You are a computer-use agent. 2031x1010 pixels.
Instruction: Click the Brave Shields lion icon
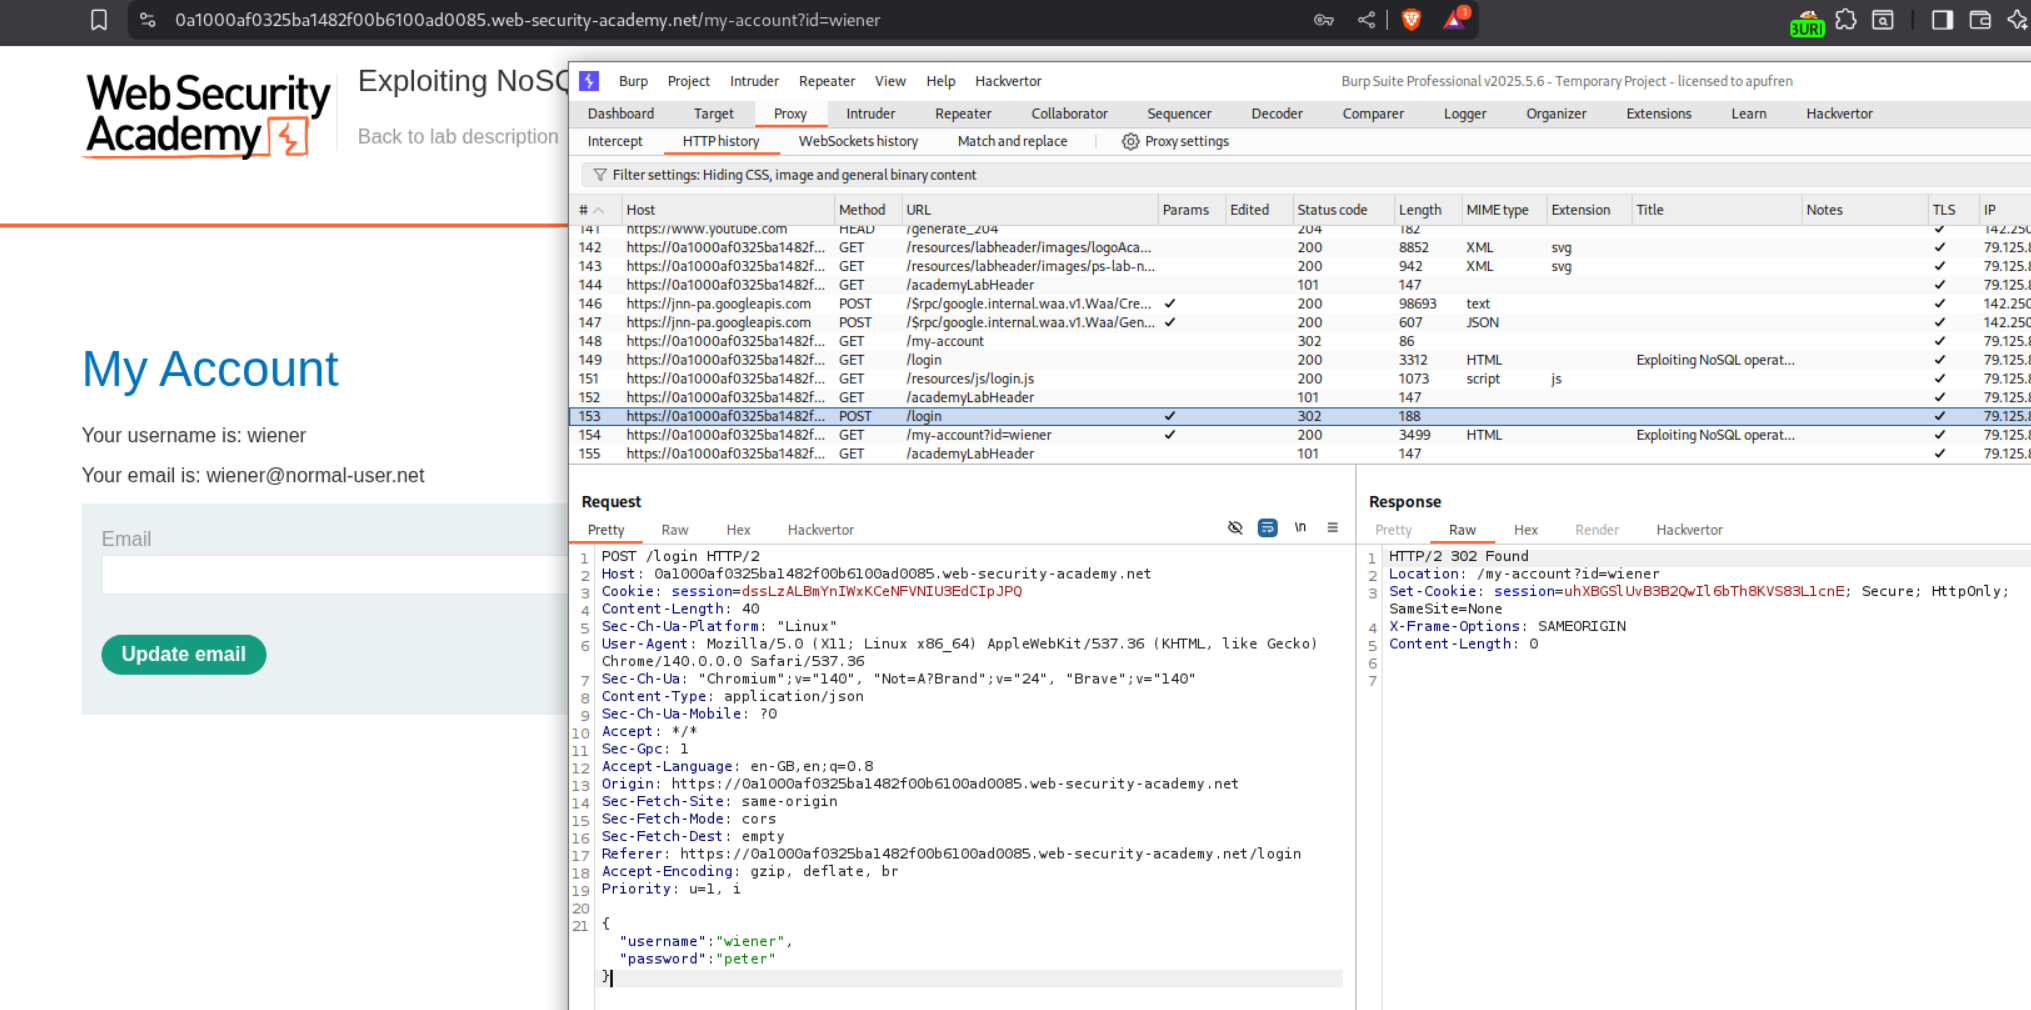(x=1411, y=20)
